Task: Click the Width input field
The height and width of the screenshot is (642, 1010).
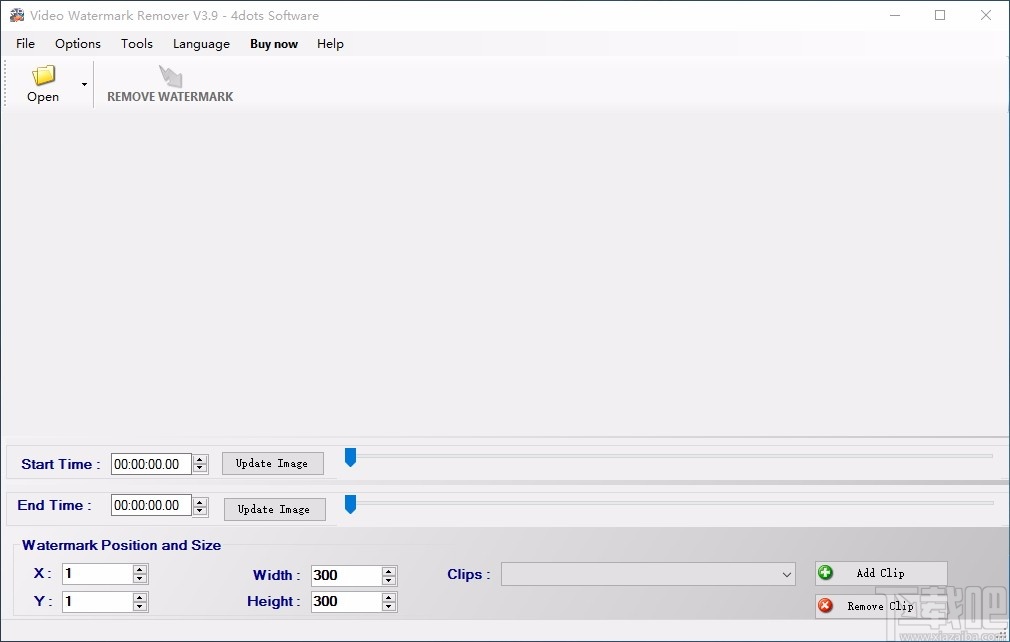Action: click(347, 575)
